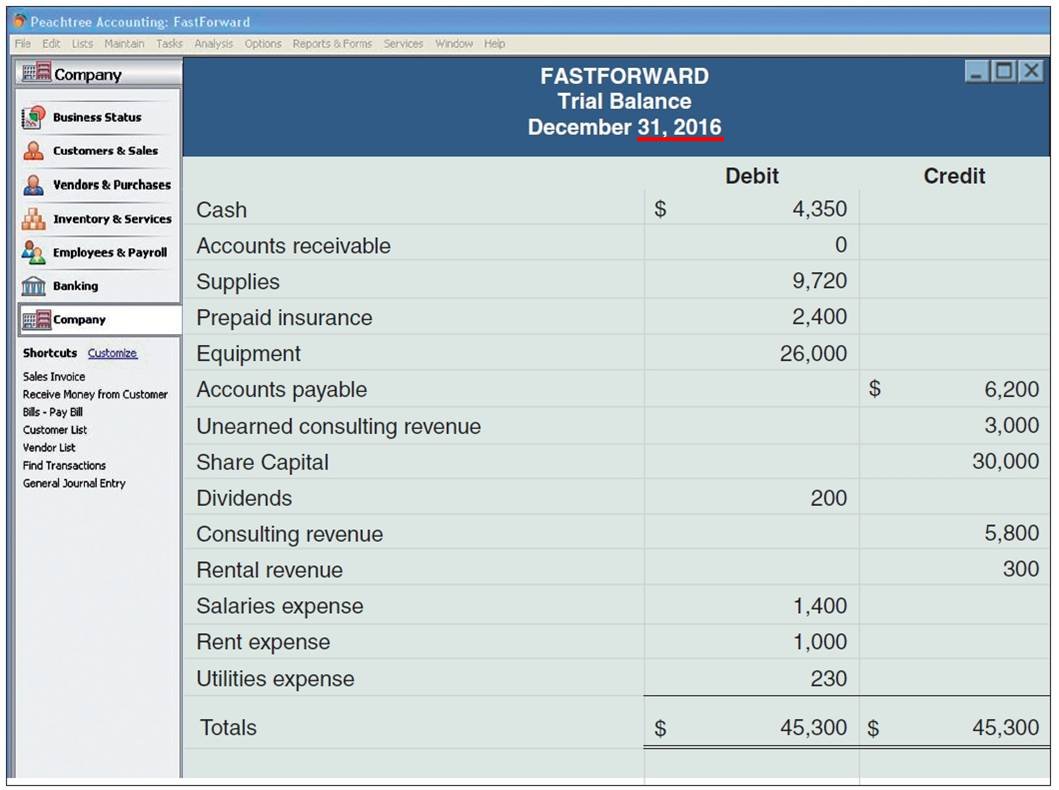Select the Consulting revenue row label
1059x790 pixels.
coord(290,534)
